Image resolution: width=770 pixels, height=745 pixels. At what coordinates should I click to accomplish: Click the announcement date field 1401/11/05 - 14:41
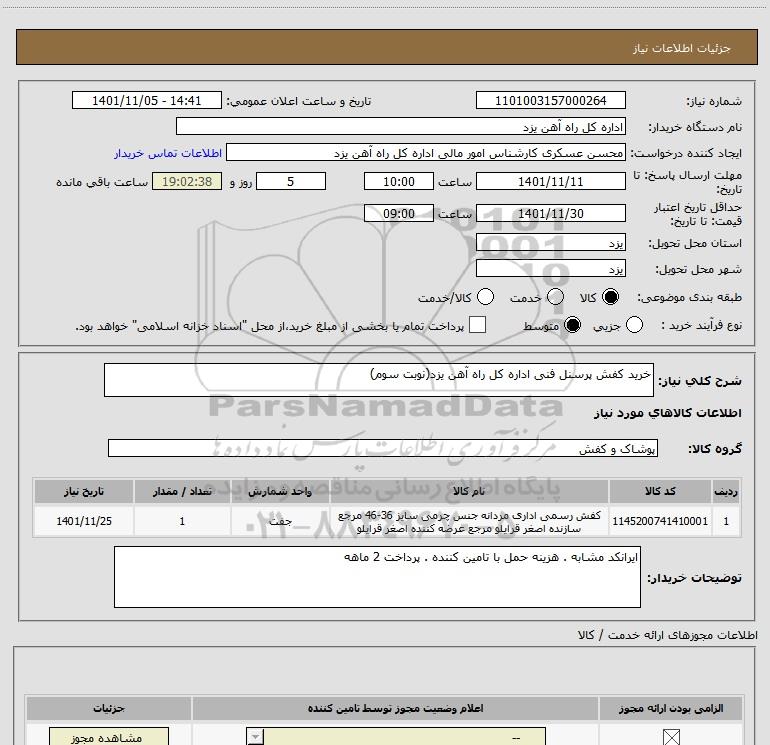[x=147, y=101]
